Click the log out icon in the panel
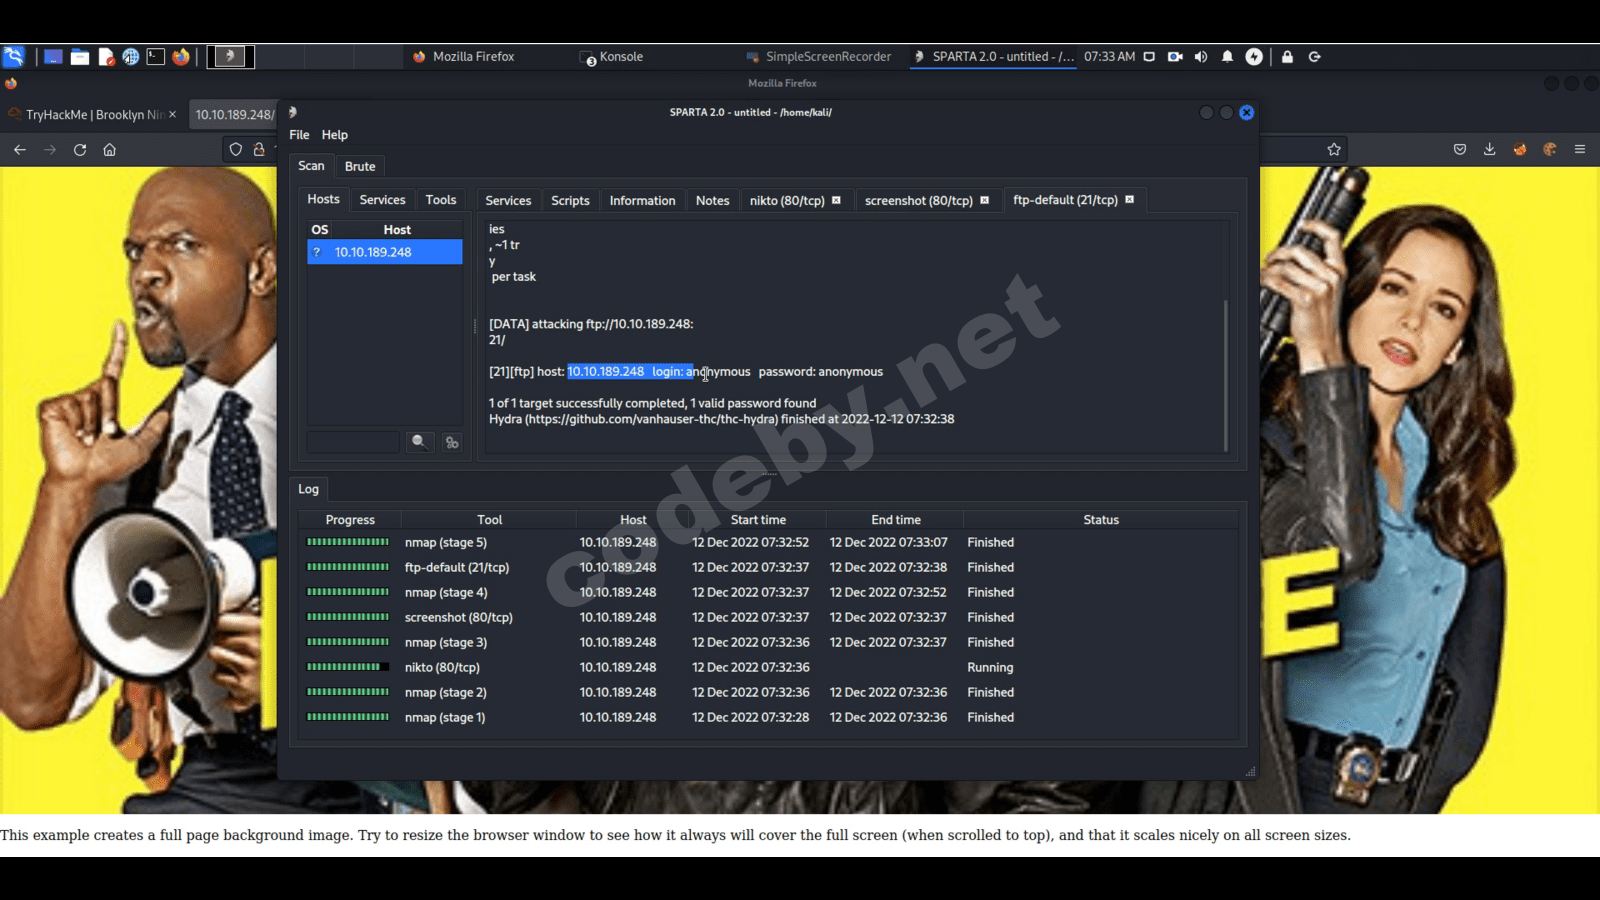This screenshot has height=900, width=1600. [1315, 57]
